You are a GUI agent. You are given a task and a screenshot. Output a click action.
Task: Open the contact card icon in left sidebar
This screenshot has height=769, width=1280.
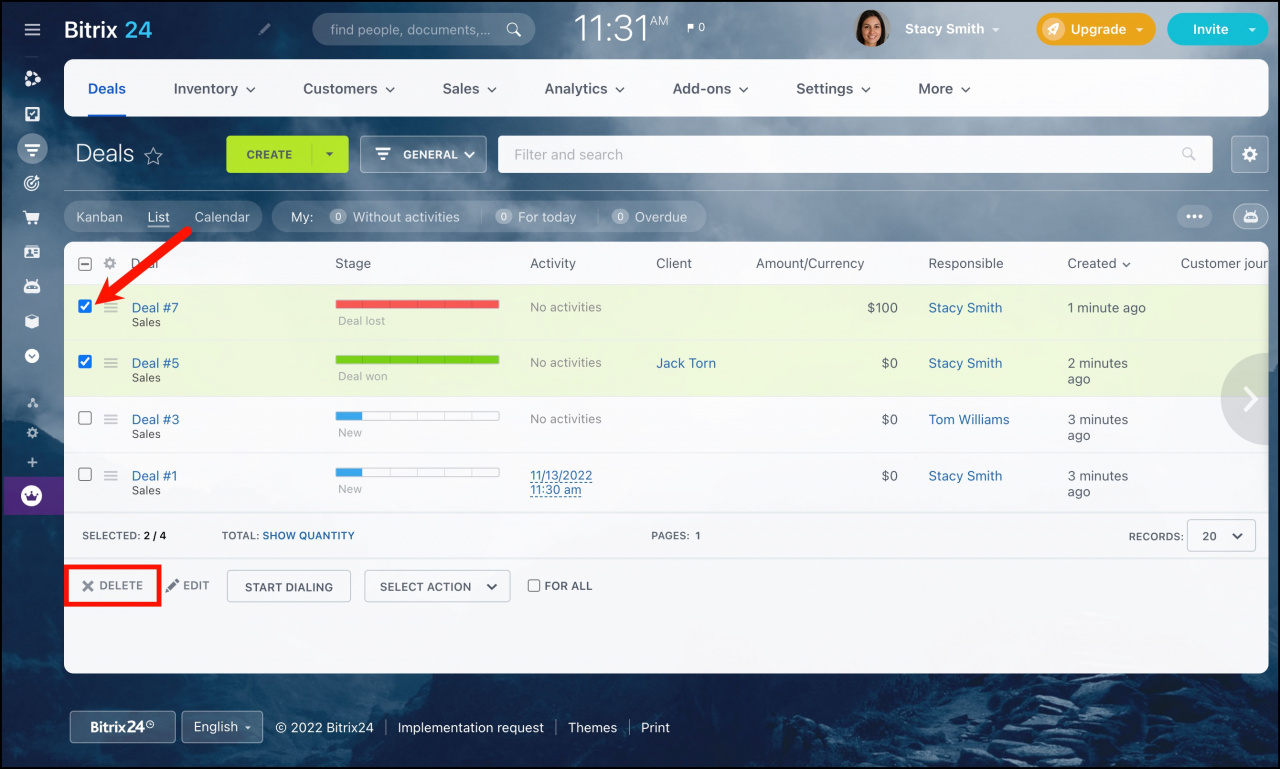point(32,252)
